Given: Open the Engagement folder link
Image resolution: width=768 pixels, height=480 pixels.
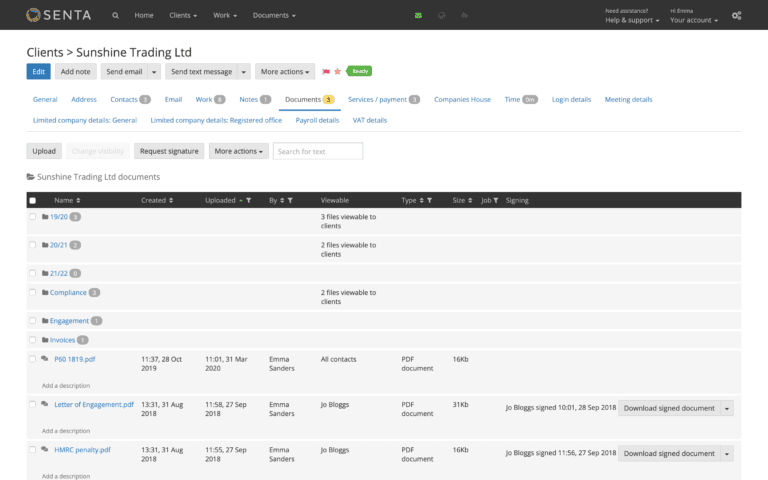Looking at the screenshot, I should pos(69,321).
